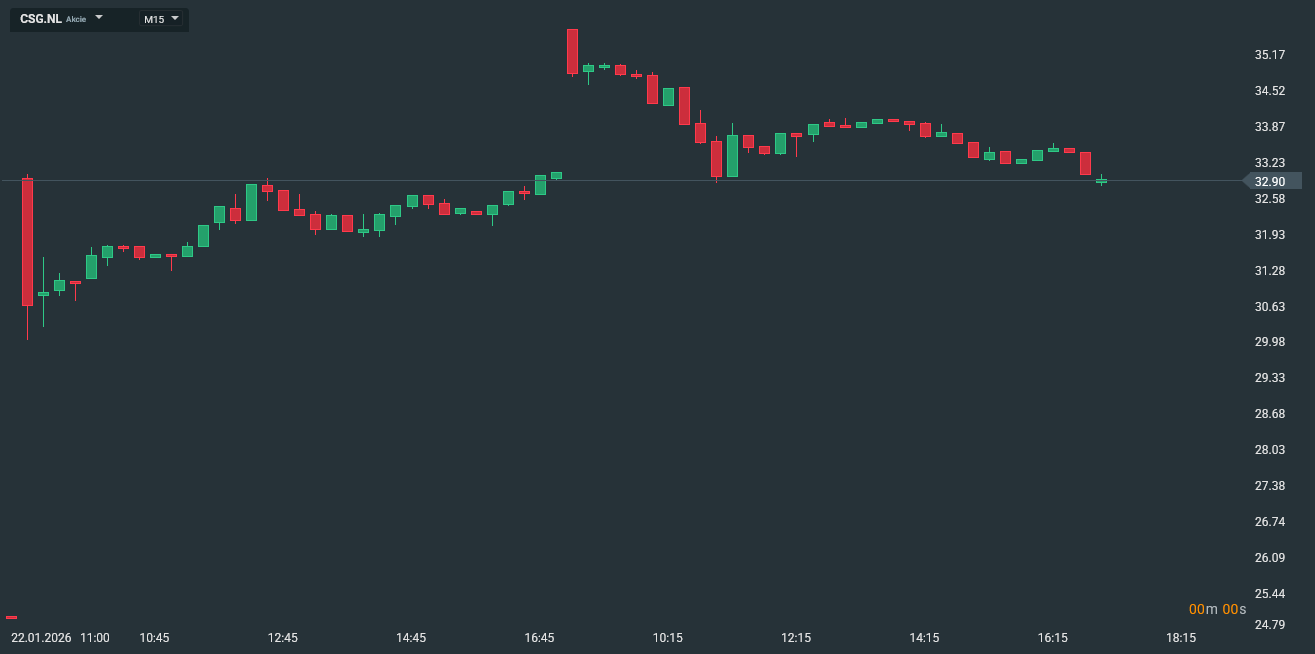Select the 11:00 time axis label
The width and height of the screenshot is (1315, 654).
(x=95, y=637)
